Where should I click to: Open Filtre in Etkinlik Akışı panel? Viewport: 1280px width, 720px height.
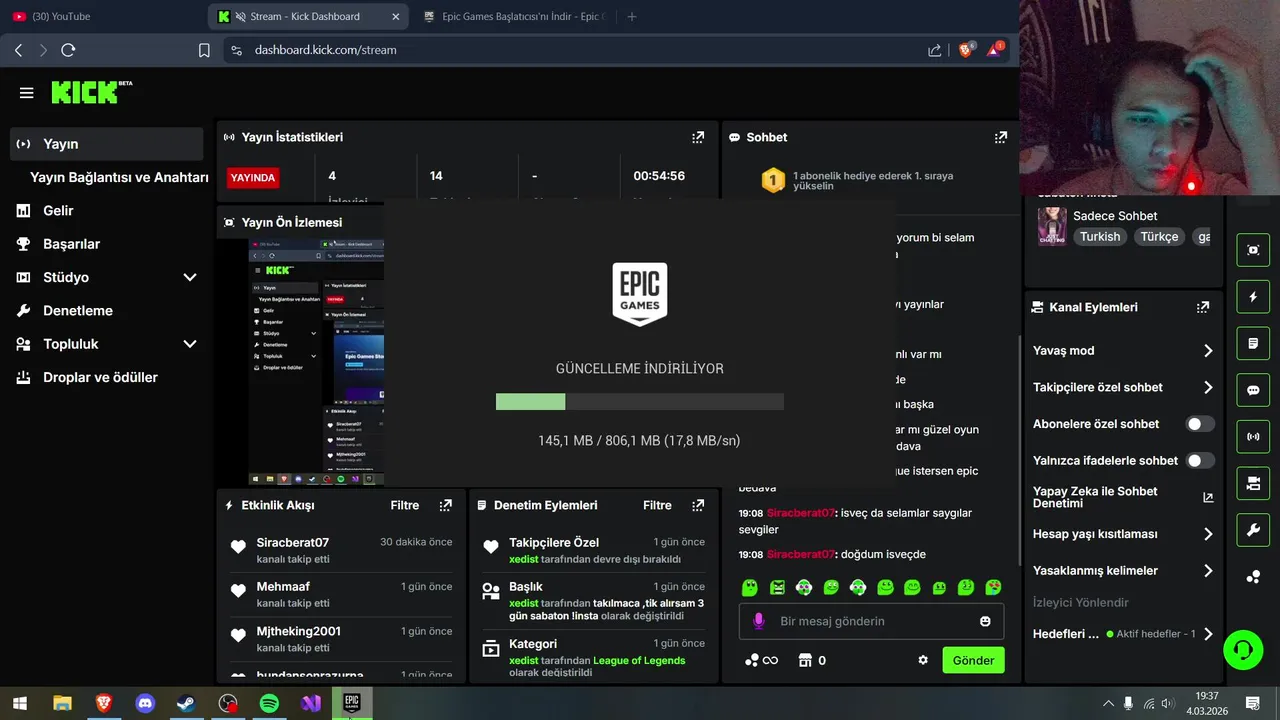click(405, 505)
